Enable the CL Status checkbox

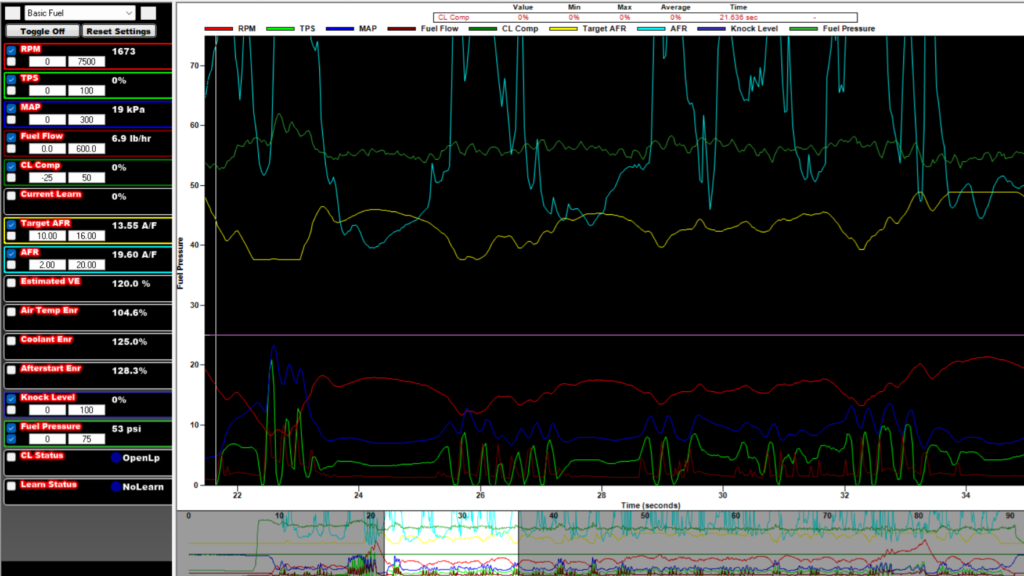[11, 457]
